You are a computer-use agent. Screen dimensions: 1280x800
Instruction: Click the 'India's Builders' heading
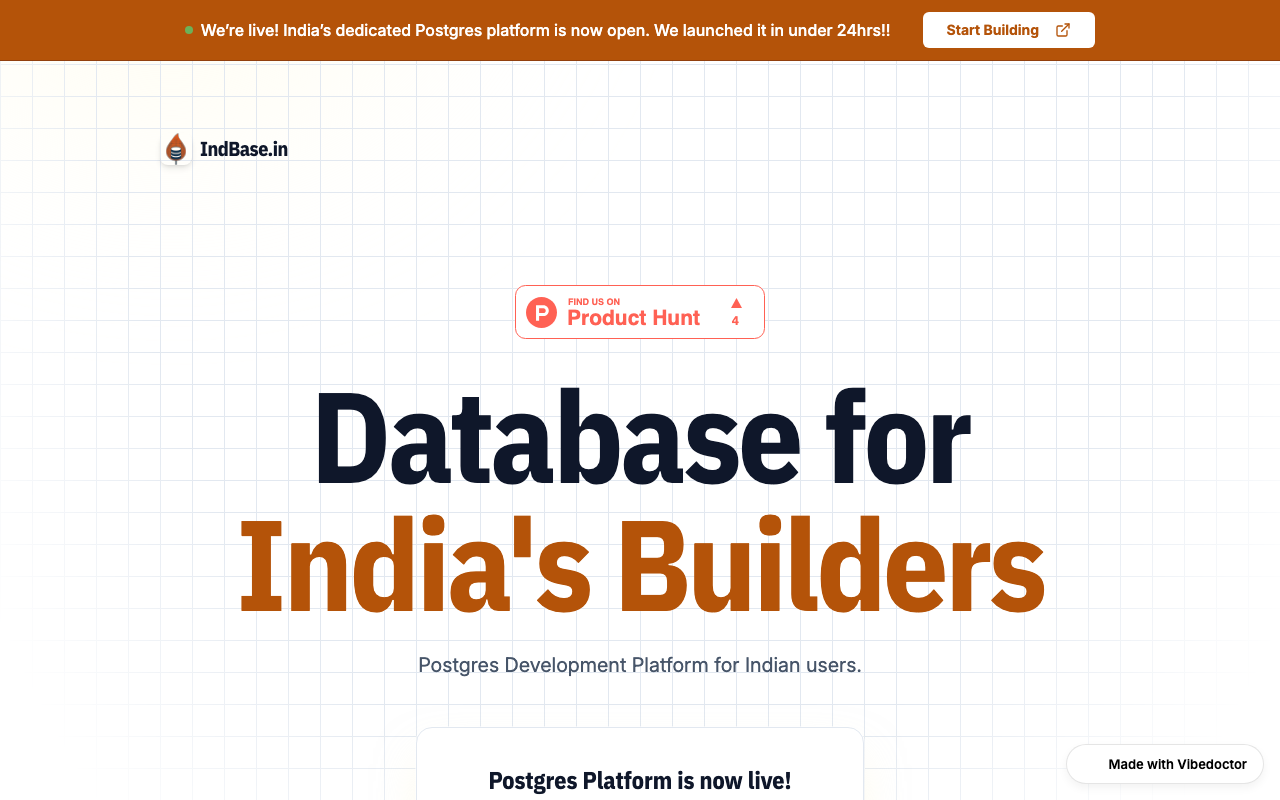pyautogui.click(x=642, y=566)
